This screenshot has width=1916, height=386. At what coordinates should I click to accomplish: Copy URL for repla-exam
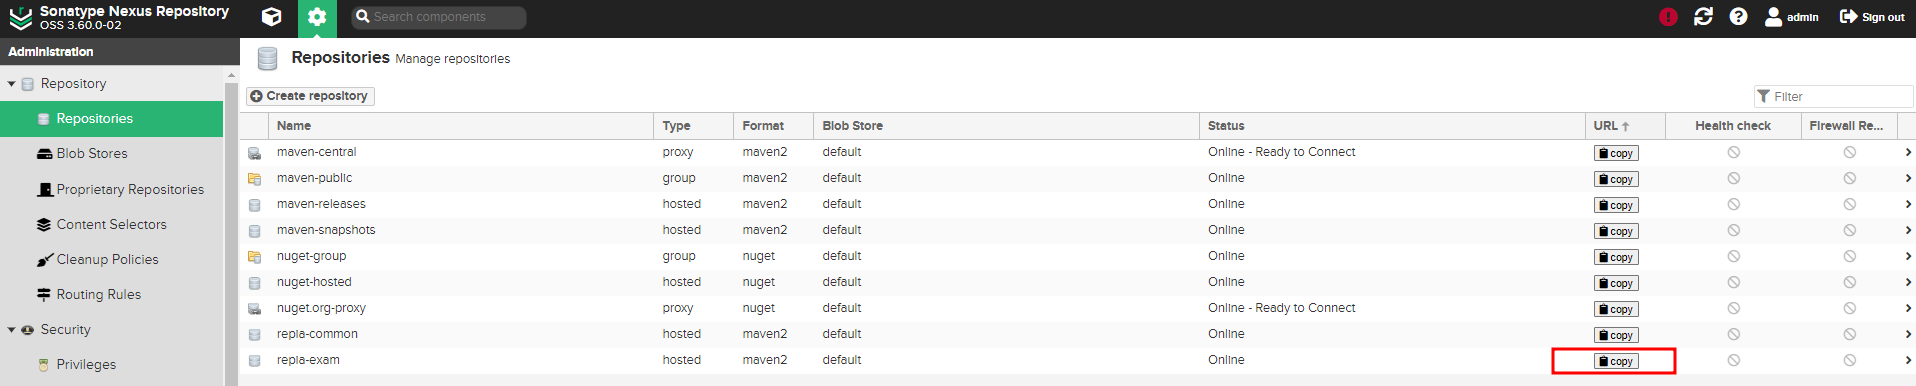1616,361
